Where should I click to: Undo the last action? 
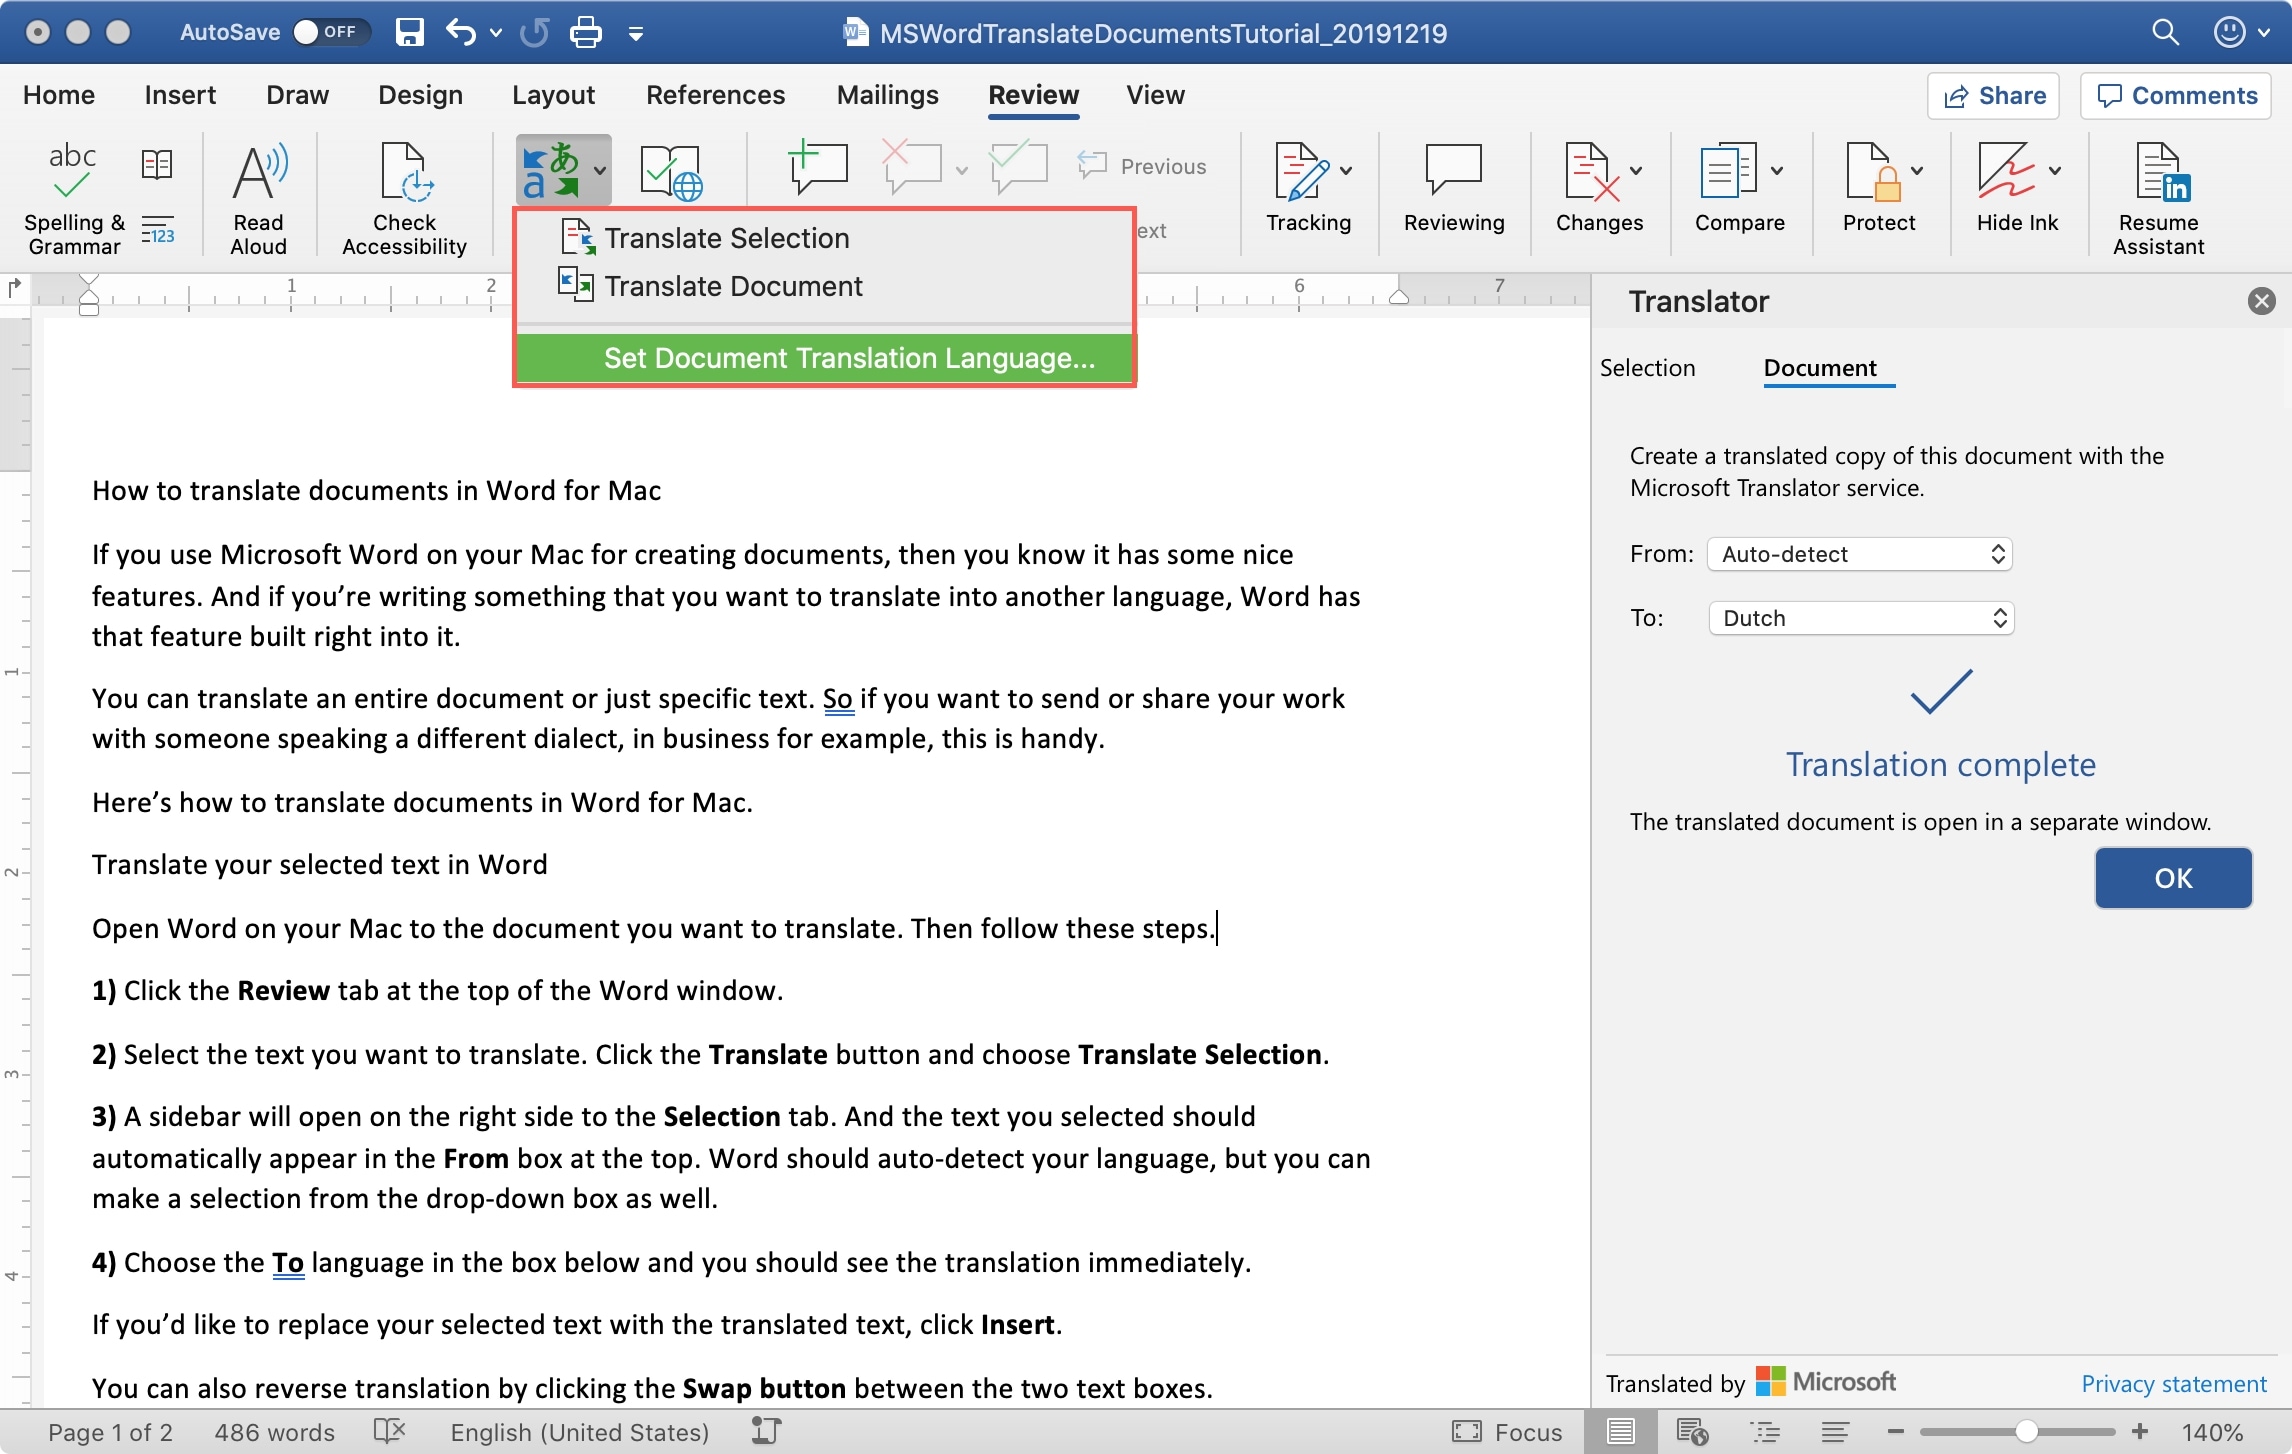coord(462,32)
